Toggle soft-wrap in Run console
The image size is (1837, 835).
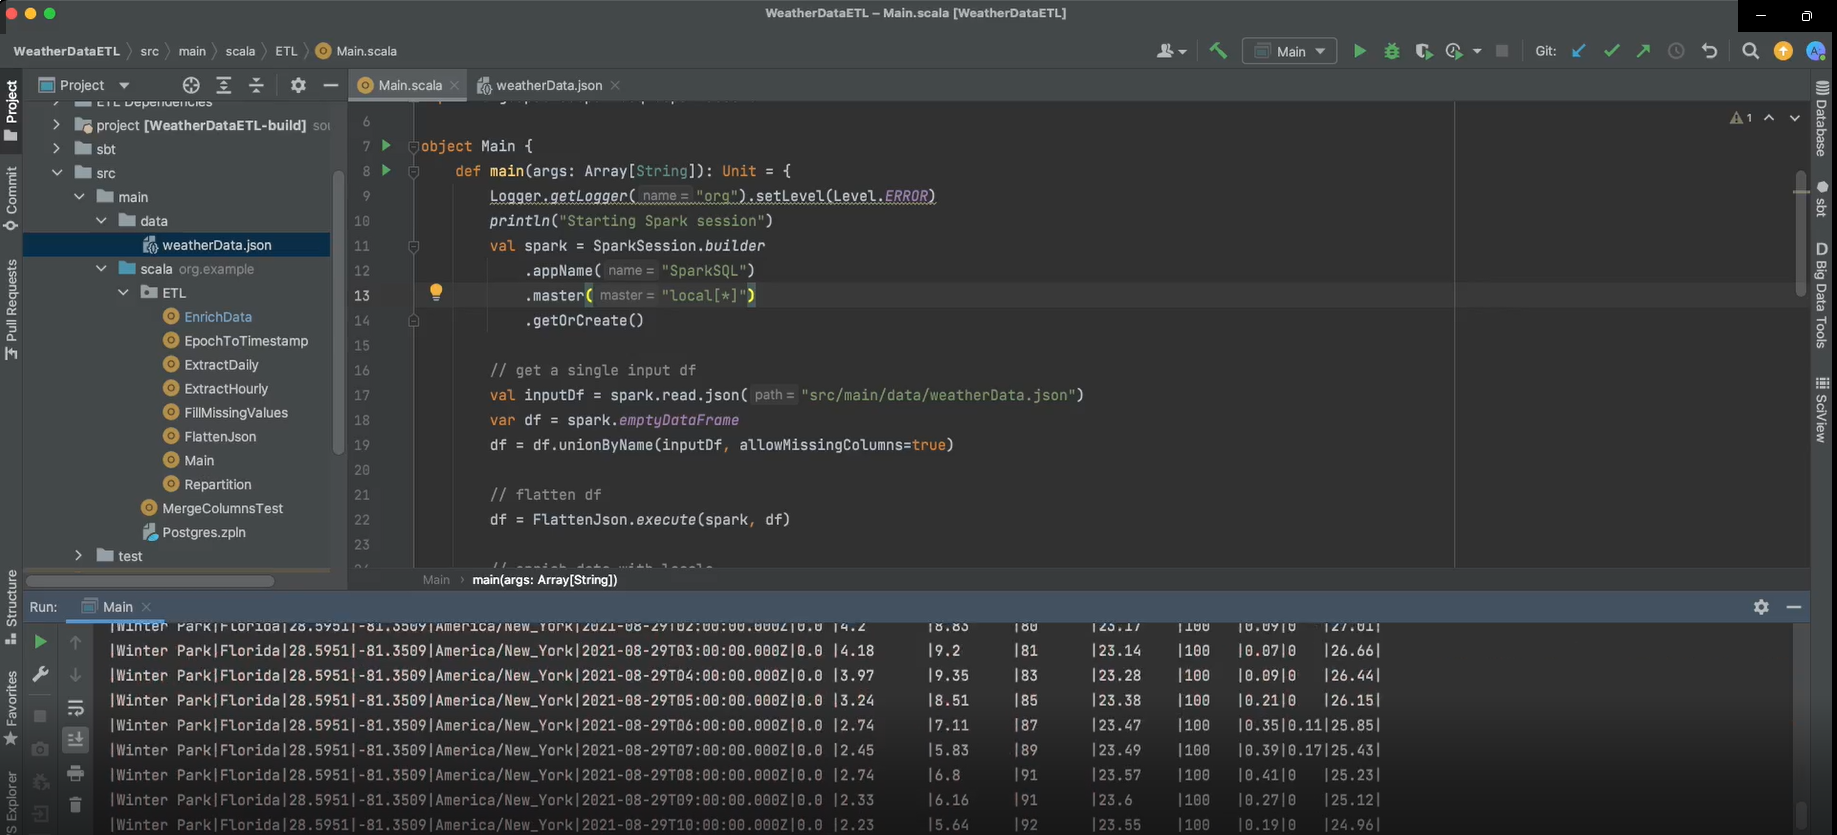point(75,708)
